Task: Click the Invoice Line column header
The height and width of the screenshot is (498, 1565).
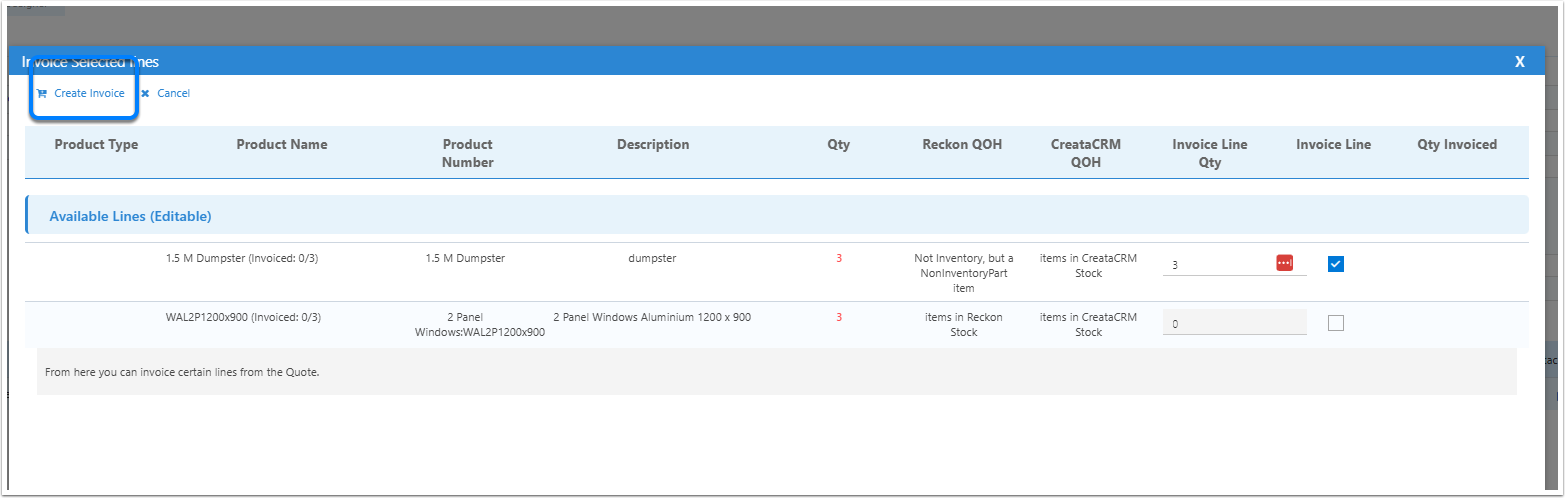Action: pyautogui.click(x=1333, y=144)
